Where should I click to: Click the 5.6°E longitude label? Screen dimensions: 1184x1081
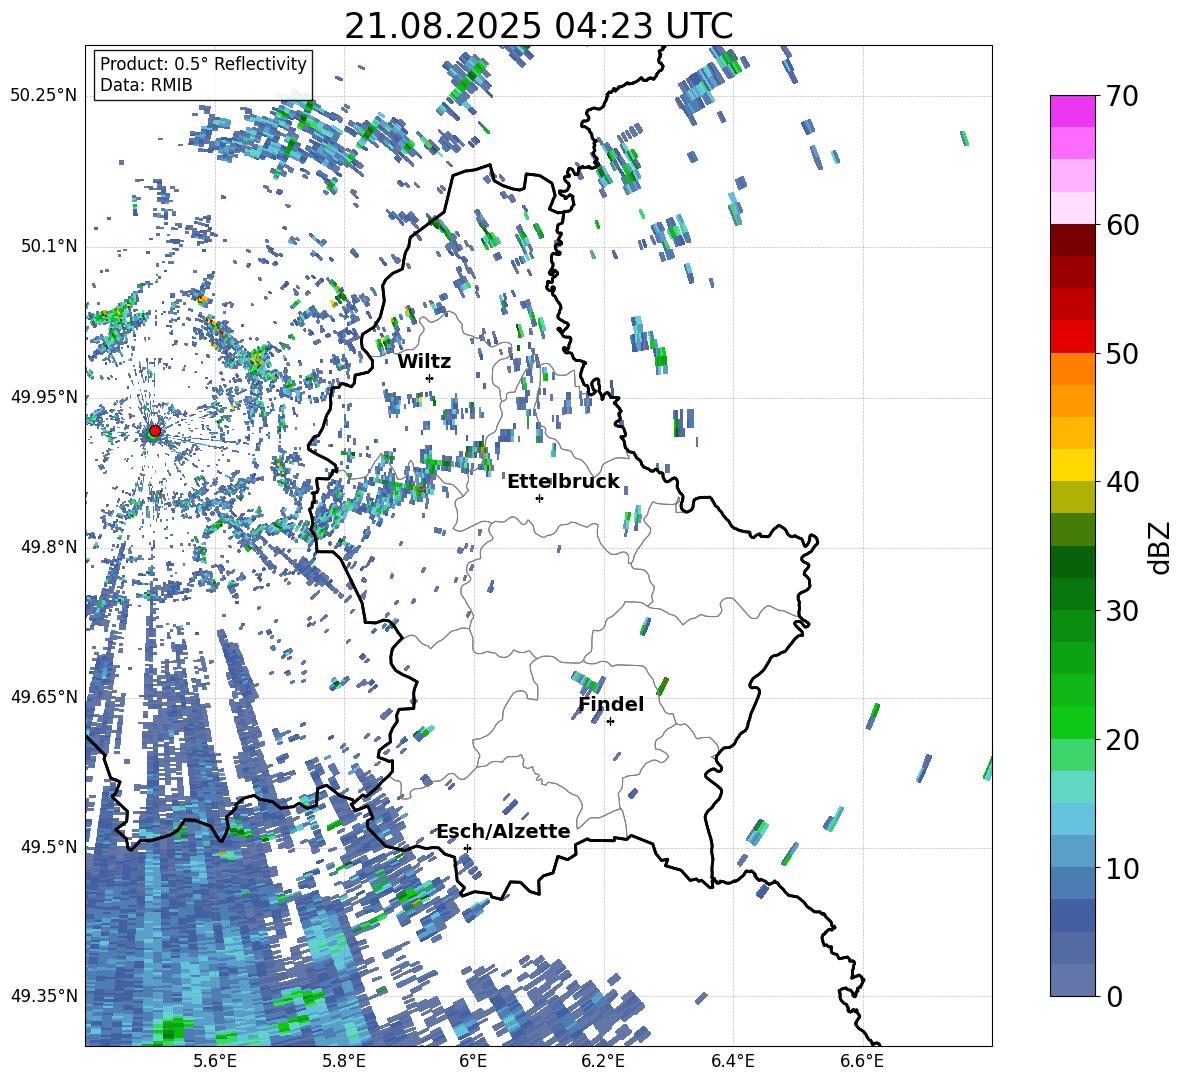tap(214, 1061)
